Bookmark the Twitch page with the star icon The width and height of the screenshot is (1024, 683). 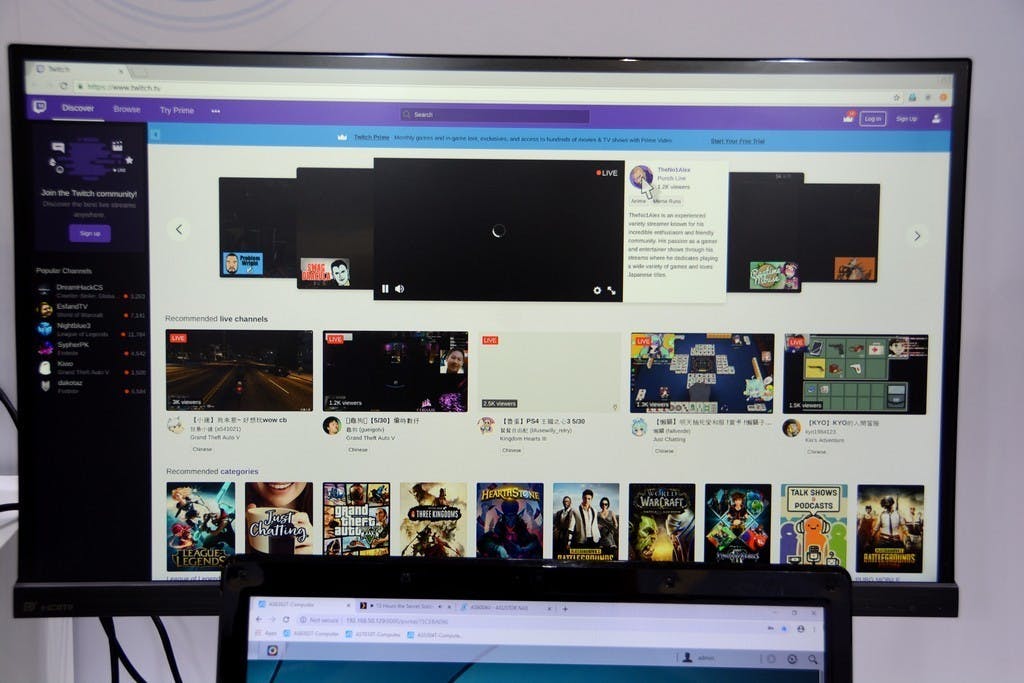coord(897,97)
